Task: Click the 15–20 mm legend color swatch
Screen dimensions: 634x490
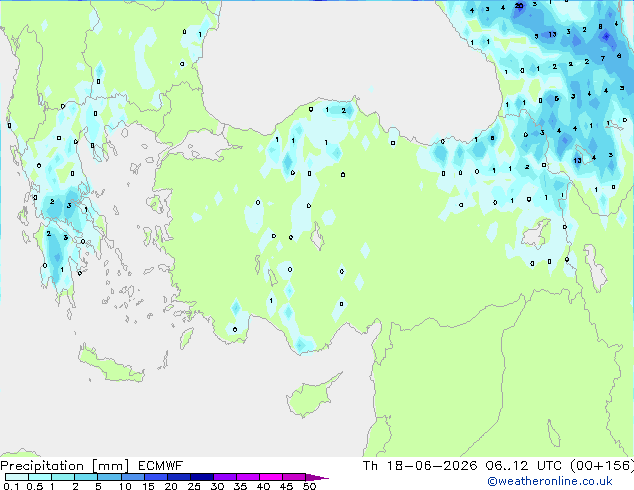Action: 155,477
